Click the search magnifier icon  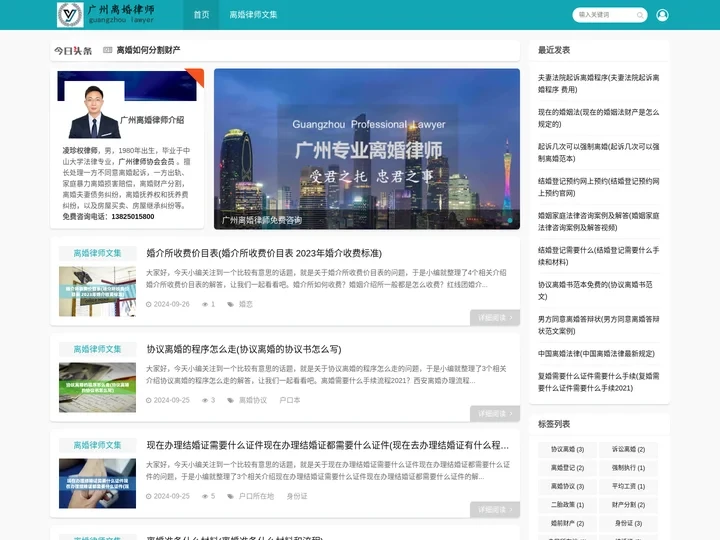(640, 15)
